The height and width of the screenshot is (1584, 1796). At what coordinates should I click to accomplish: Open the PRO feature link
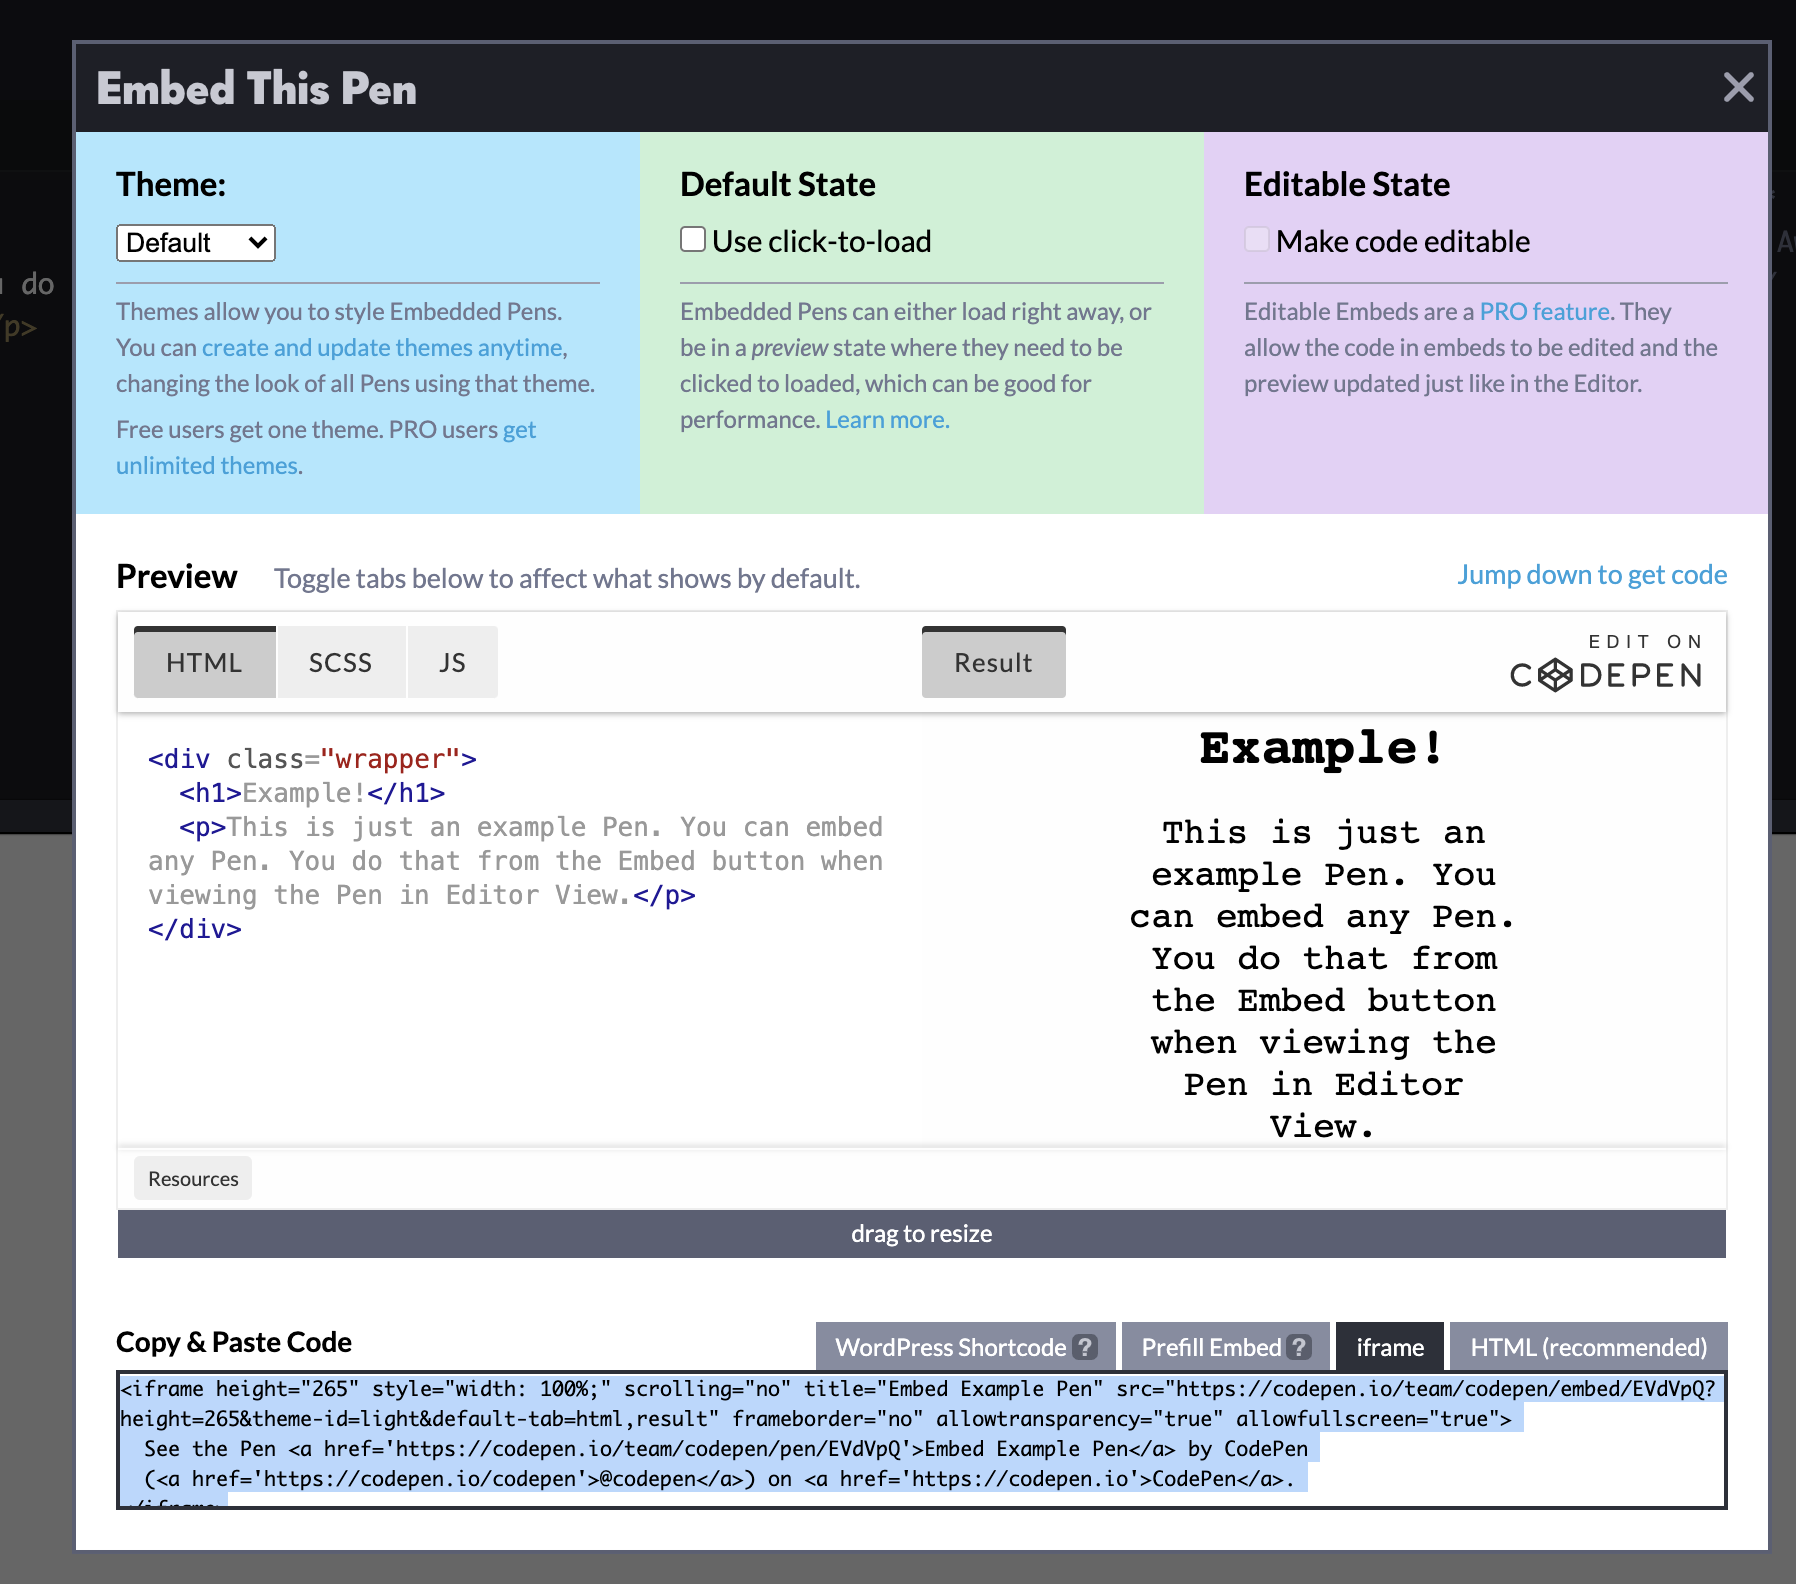point(1544,312)
